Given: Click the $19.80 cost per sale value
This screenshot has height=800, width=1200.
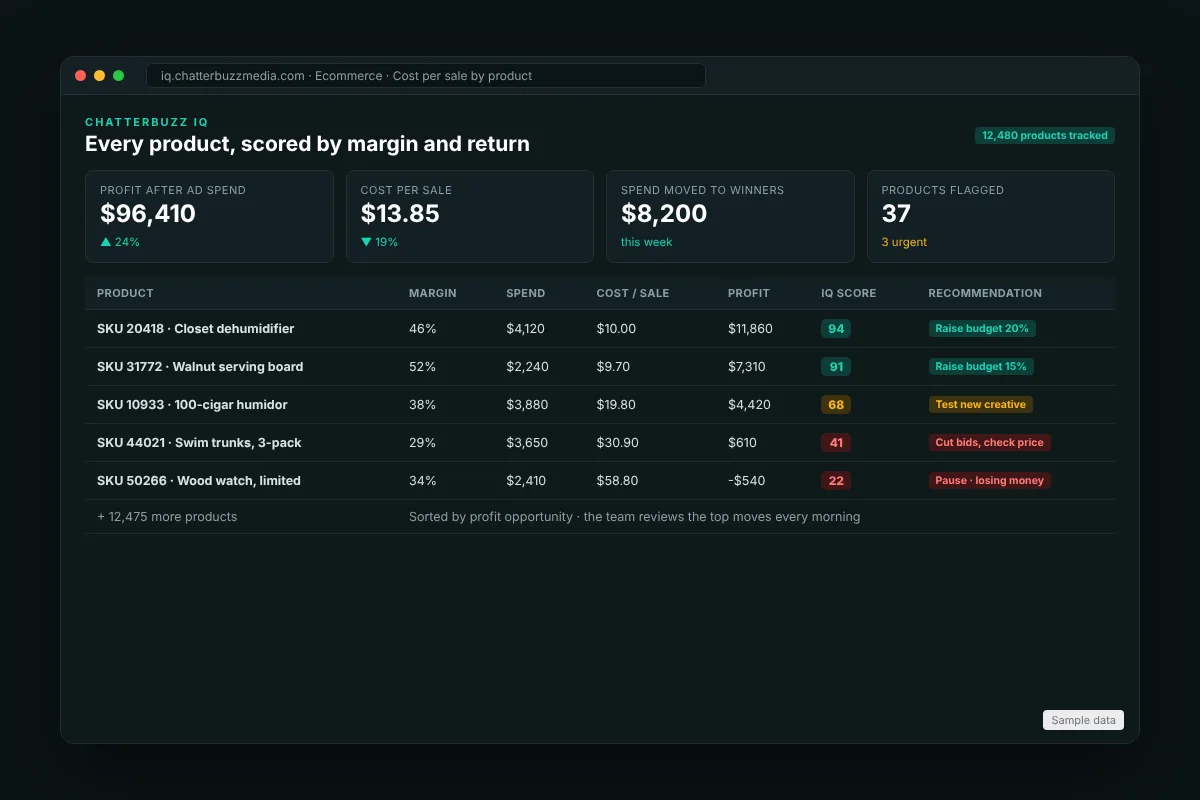Looking at the screenshot, I should coord(617,405).
